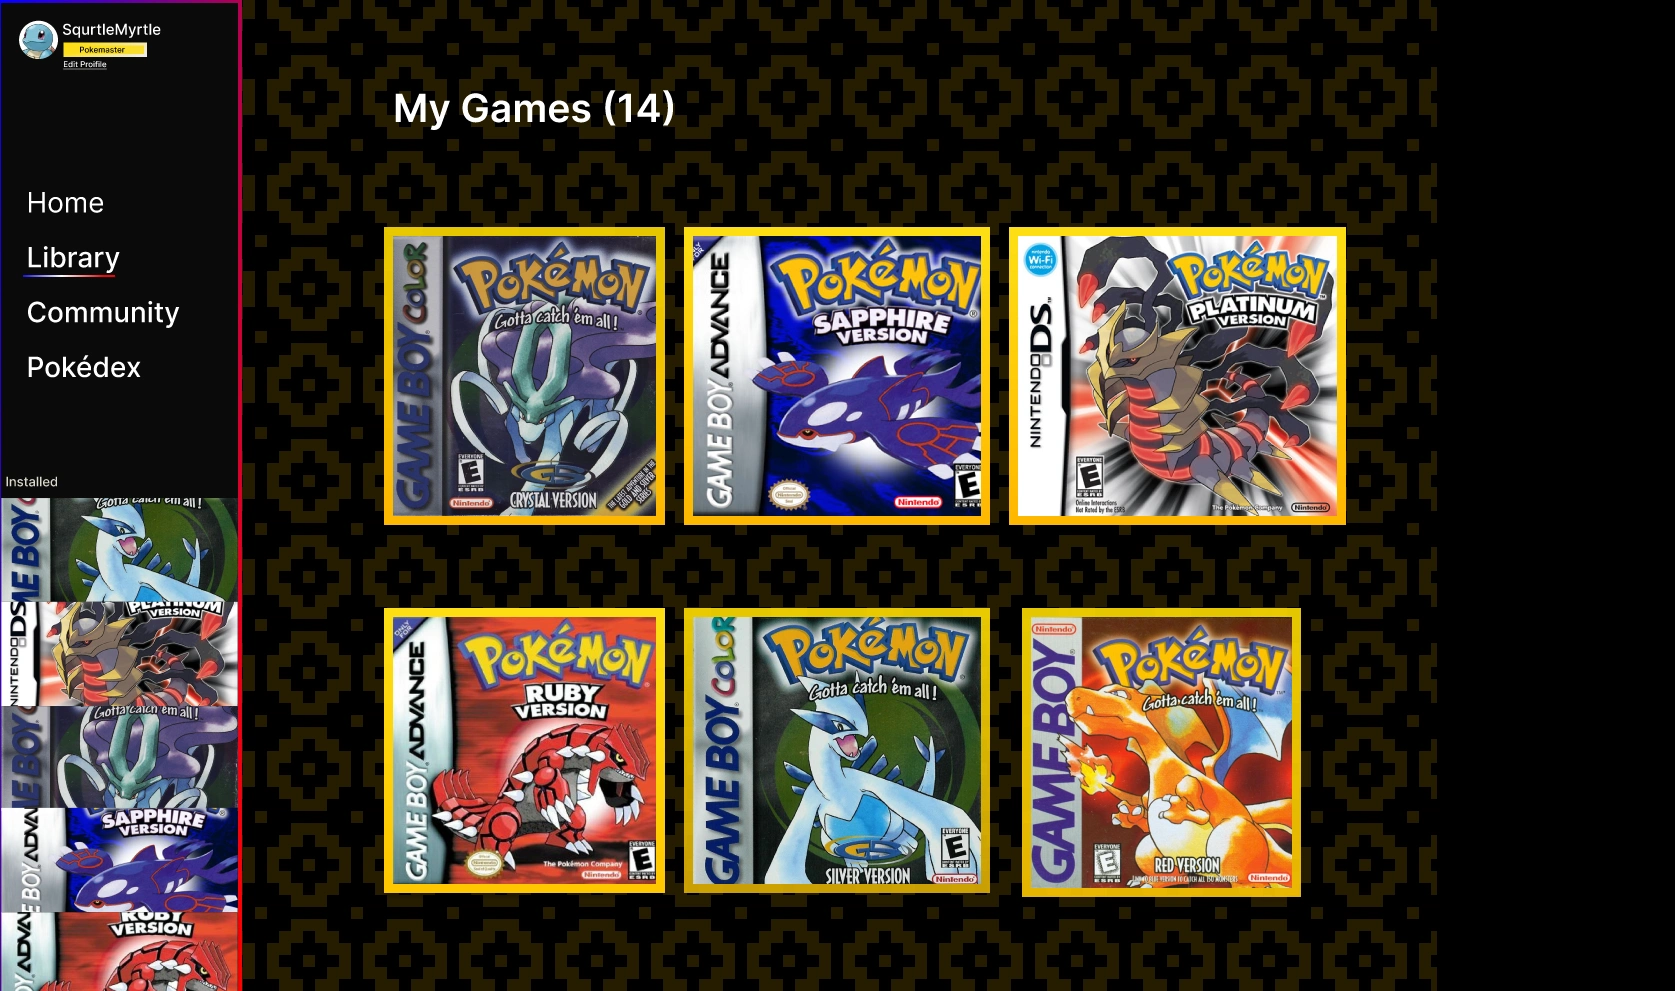Select installed Crystal (Suicune) game in sidebar
The height and width of the screenshot is (991, 1675).
[120, 757]
